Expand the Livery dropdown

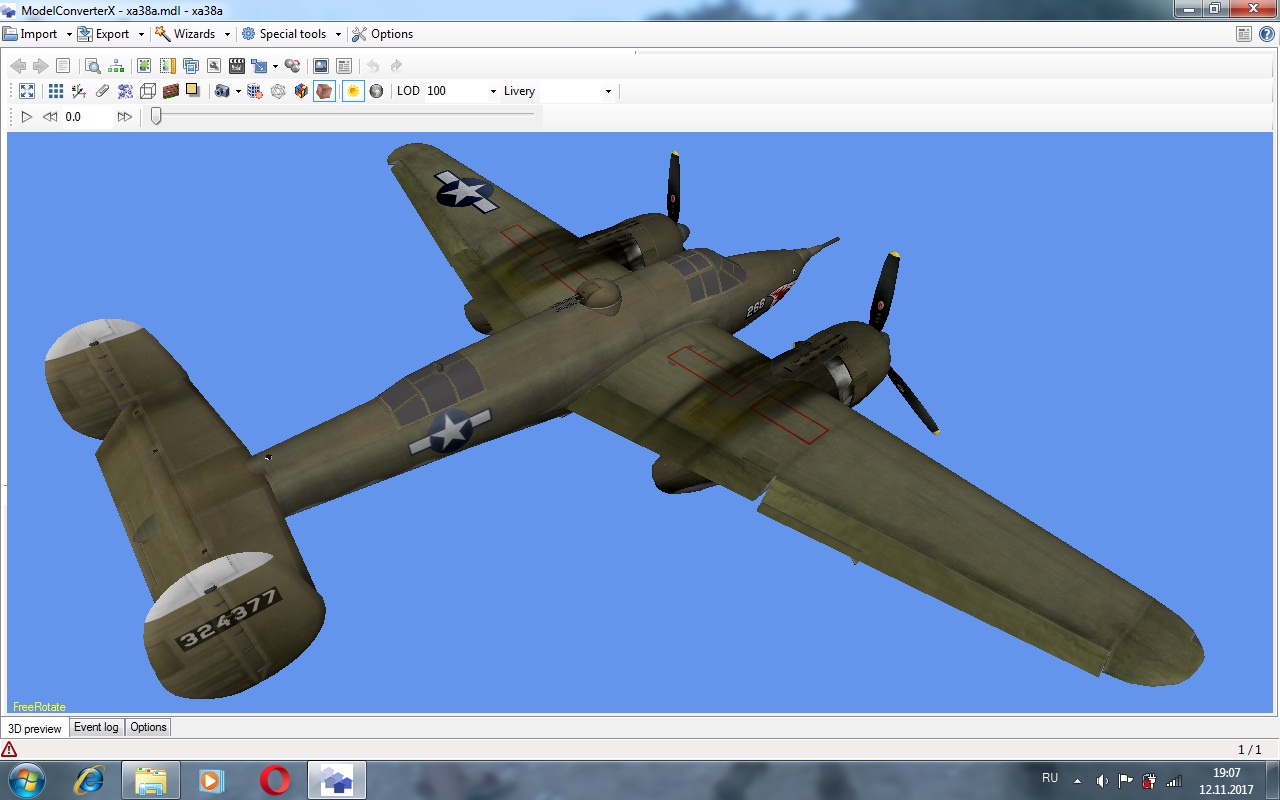click(x=608, y=91)
